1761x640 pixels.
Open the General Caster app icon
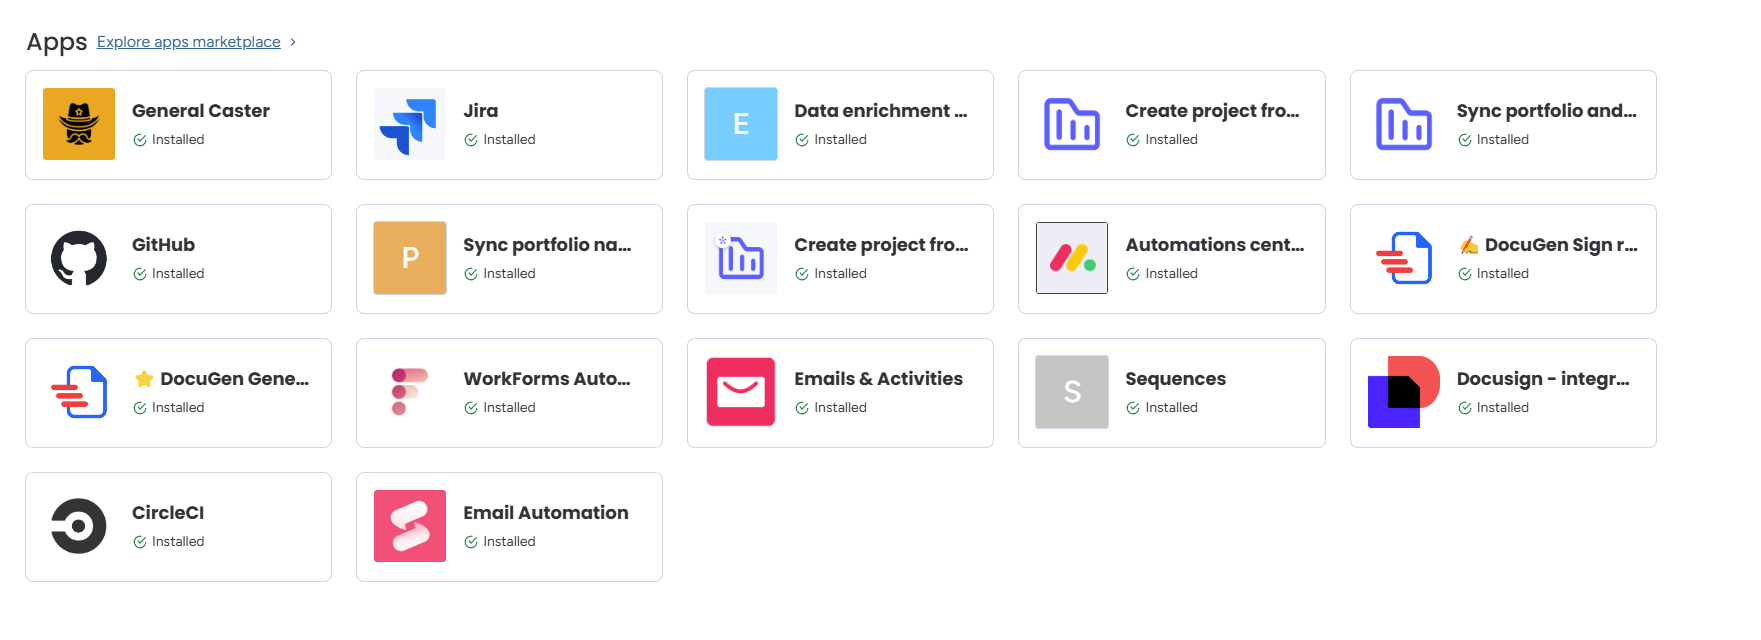[x=79, y=124]
